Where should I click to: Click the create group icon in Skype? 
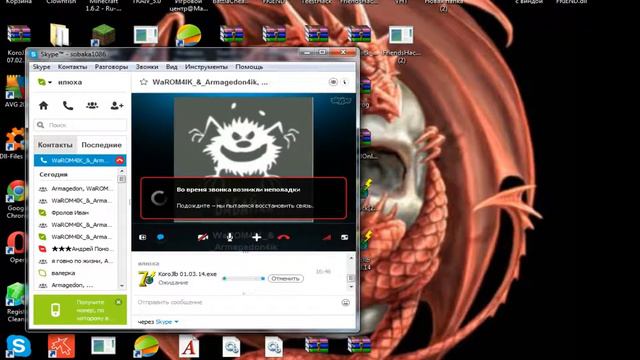(92, 106)
